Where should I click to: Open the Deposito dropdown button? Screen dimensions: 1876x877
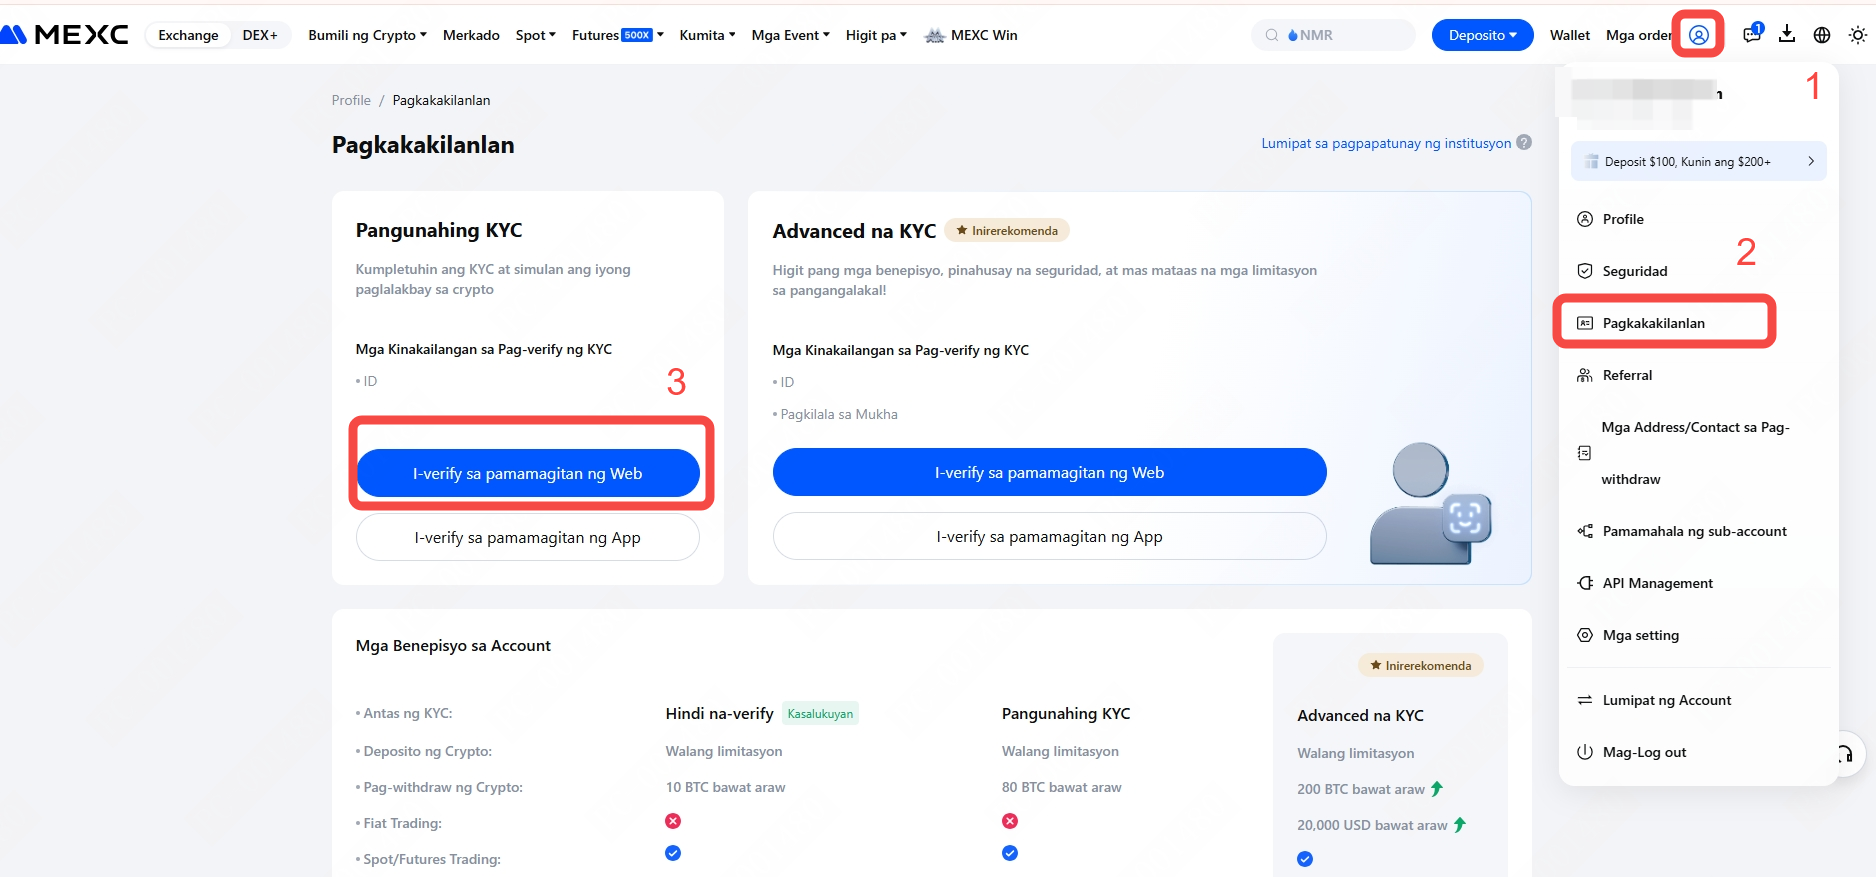[1482, 35]
